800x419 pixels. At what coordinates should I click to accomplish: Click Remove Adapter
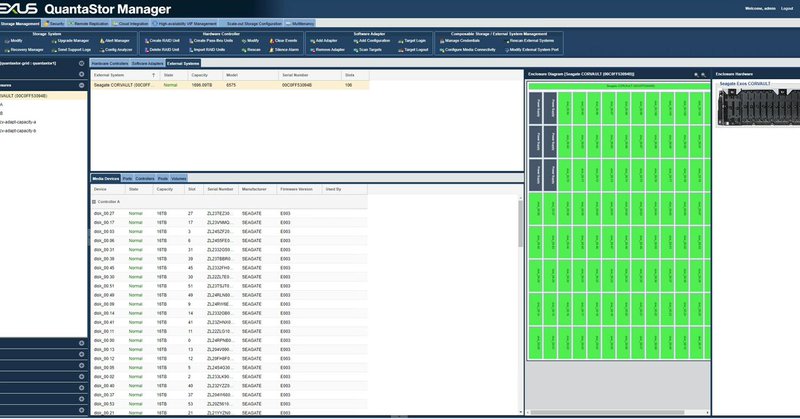[x=327, y=50]
